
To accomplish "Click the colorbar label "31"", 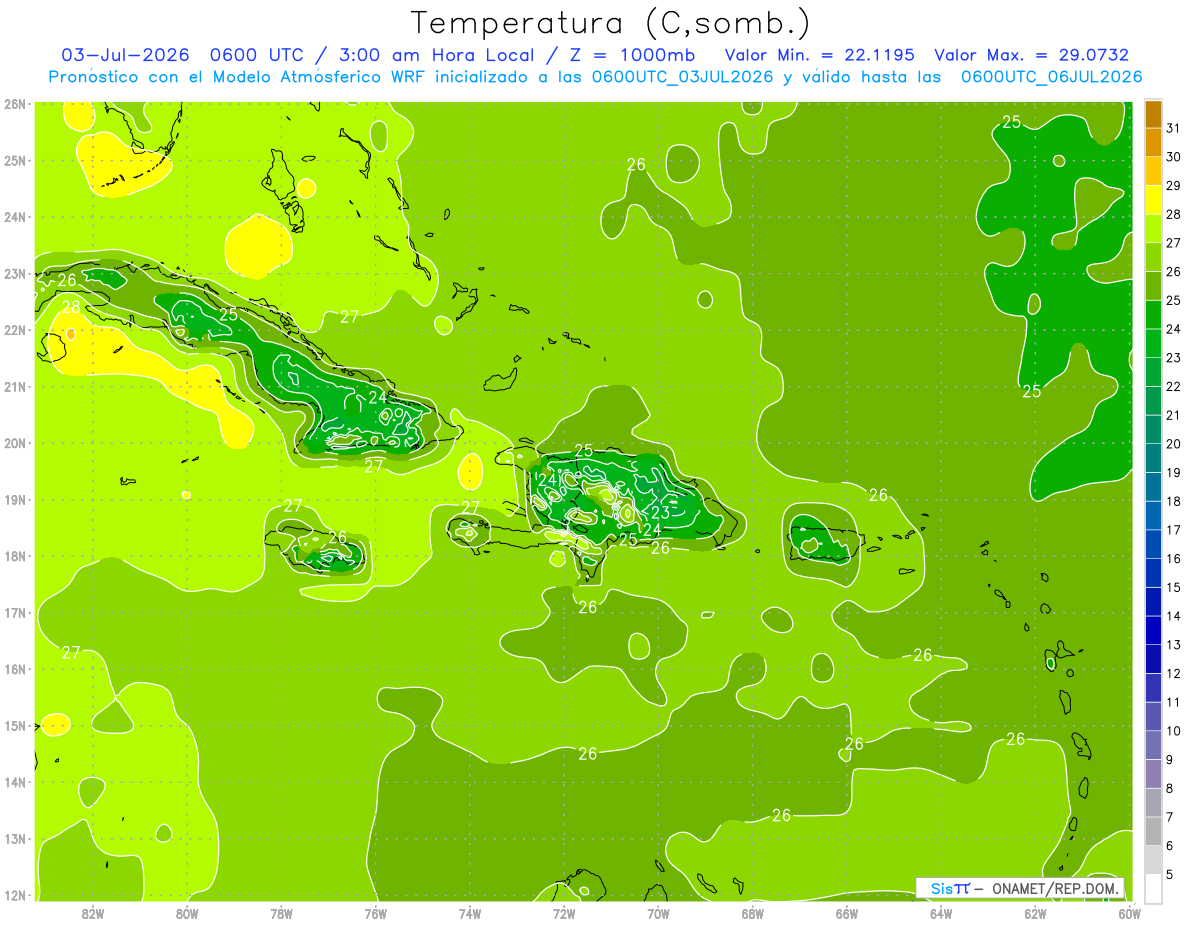I will click(1174, 128).
